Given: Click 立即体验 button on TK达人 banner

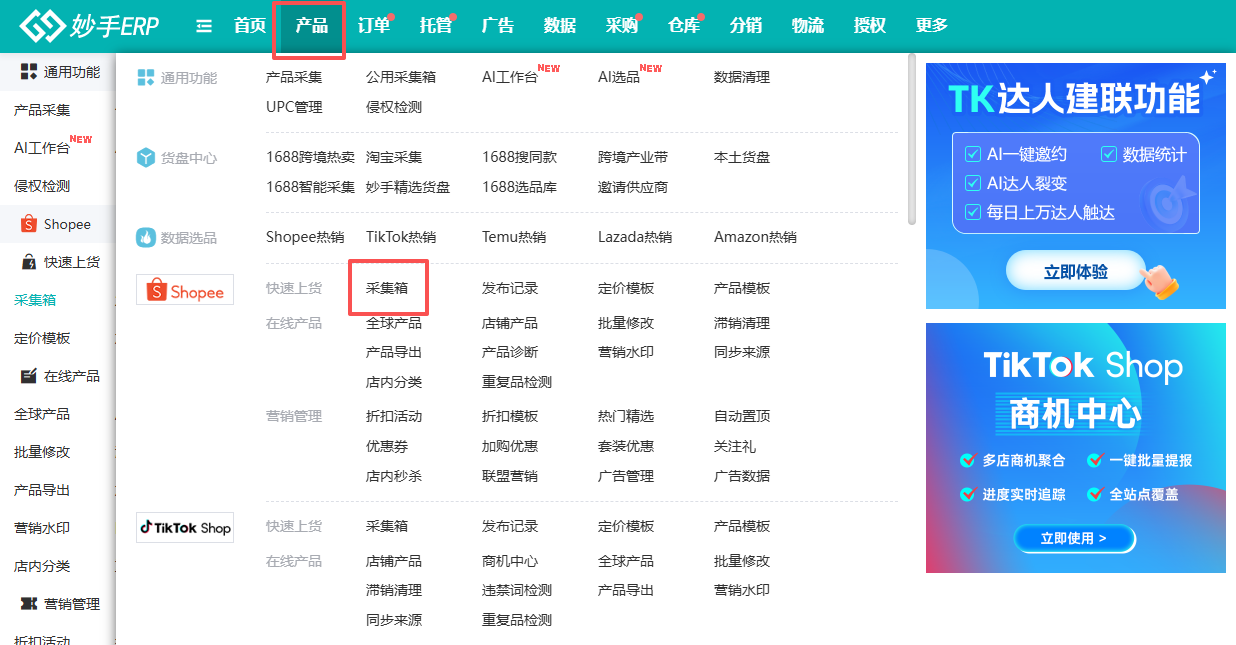Looking at the screenshot, I should [1076, 272].
